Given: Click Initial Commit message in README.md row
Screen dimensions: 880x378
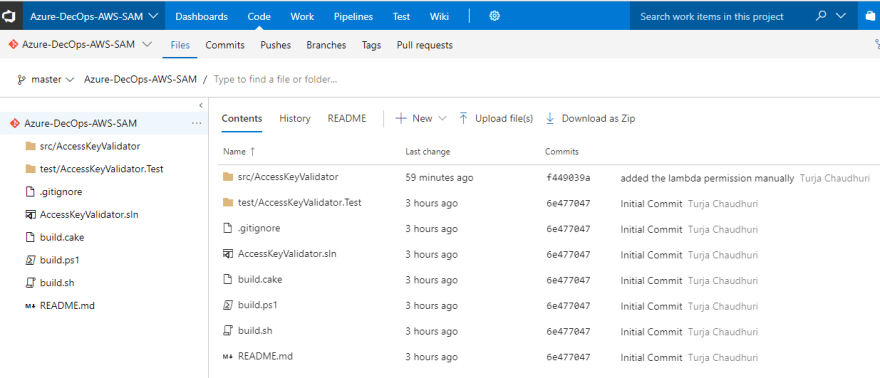Looking at the screenshot, I should click(652, 357).
